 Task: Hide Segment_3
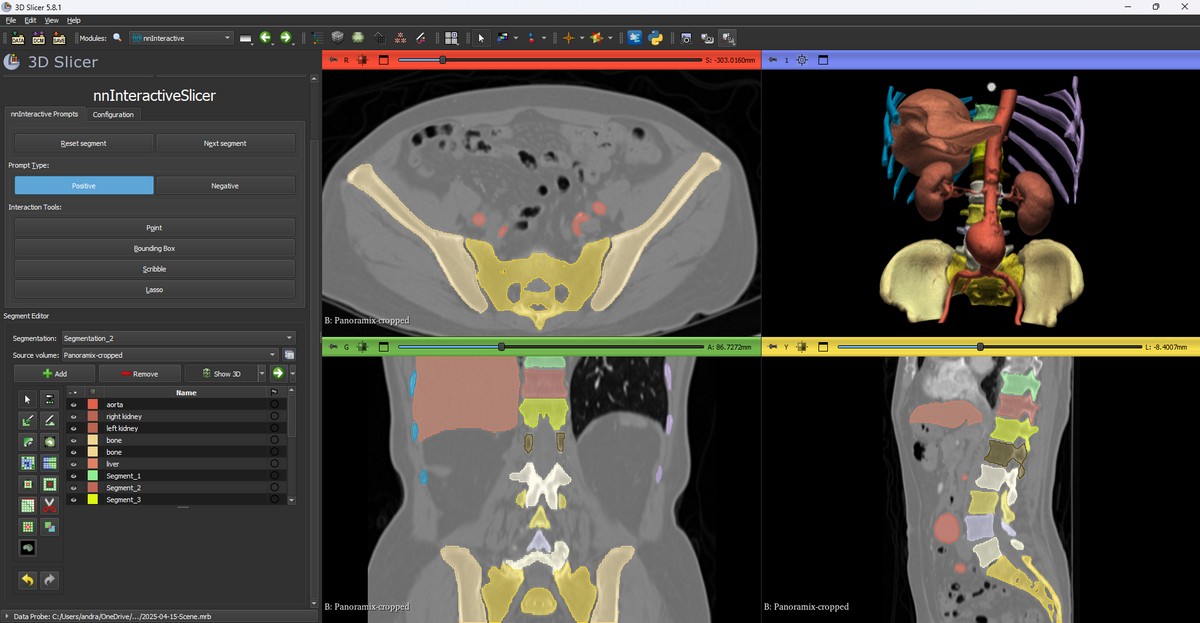click(x=73, y=500)
